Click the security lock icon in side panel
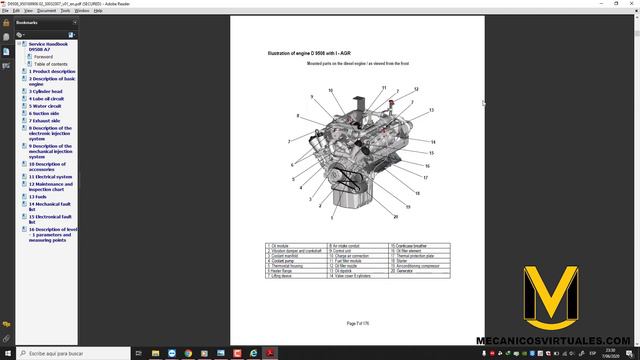The image size is (640, 360). click(6, 23)
